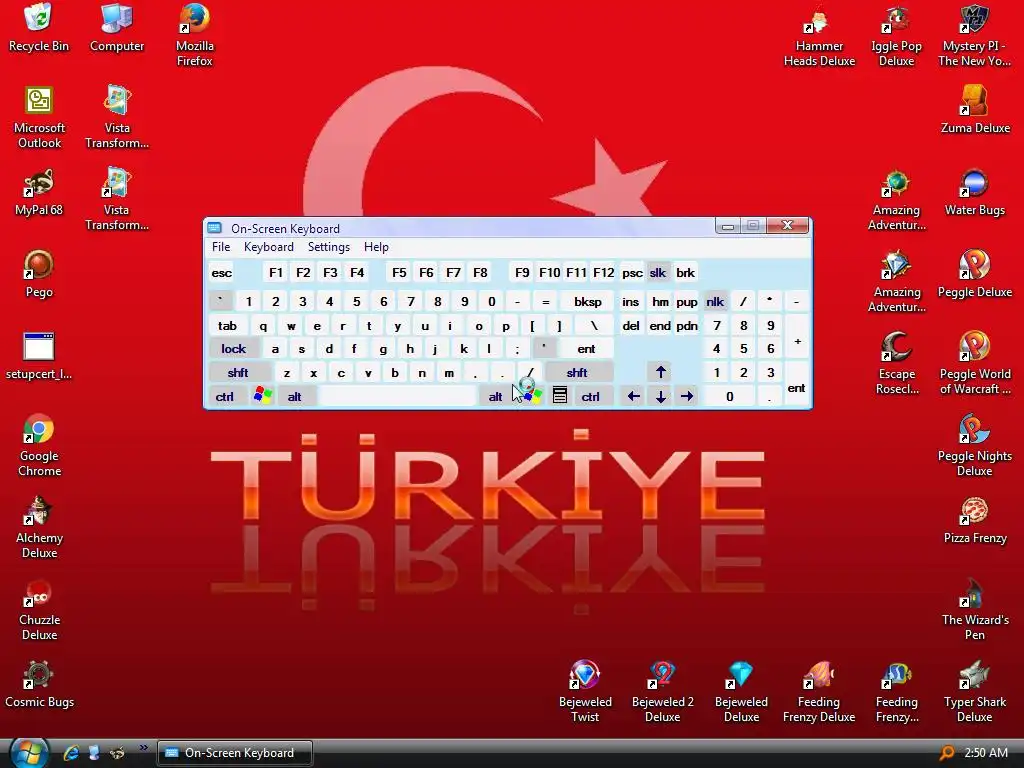This screenshot has width=1024, height=768.
Task: Click the tab key
Action: (227, 325)
